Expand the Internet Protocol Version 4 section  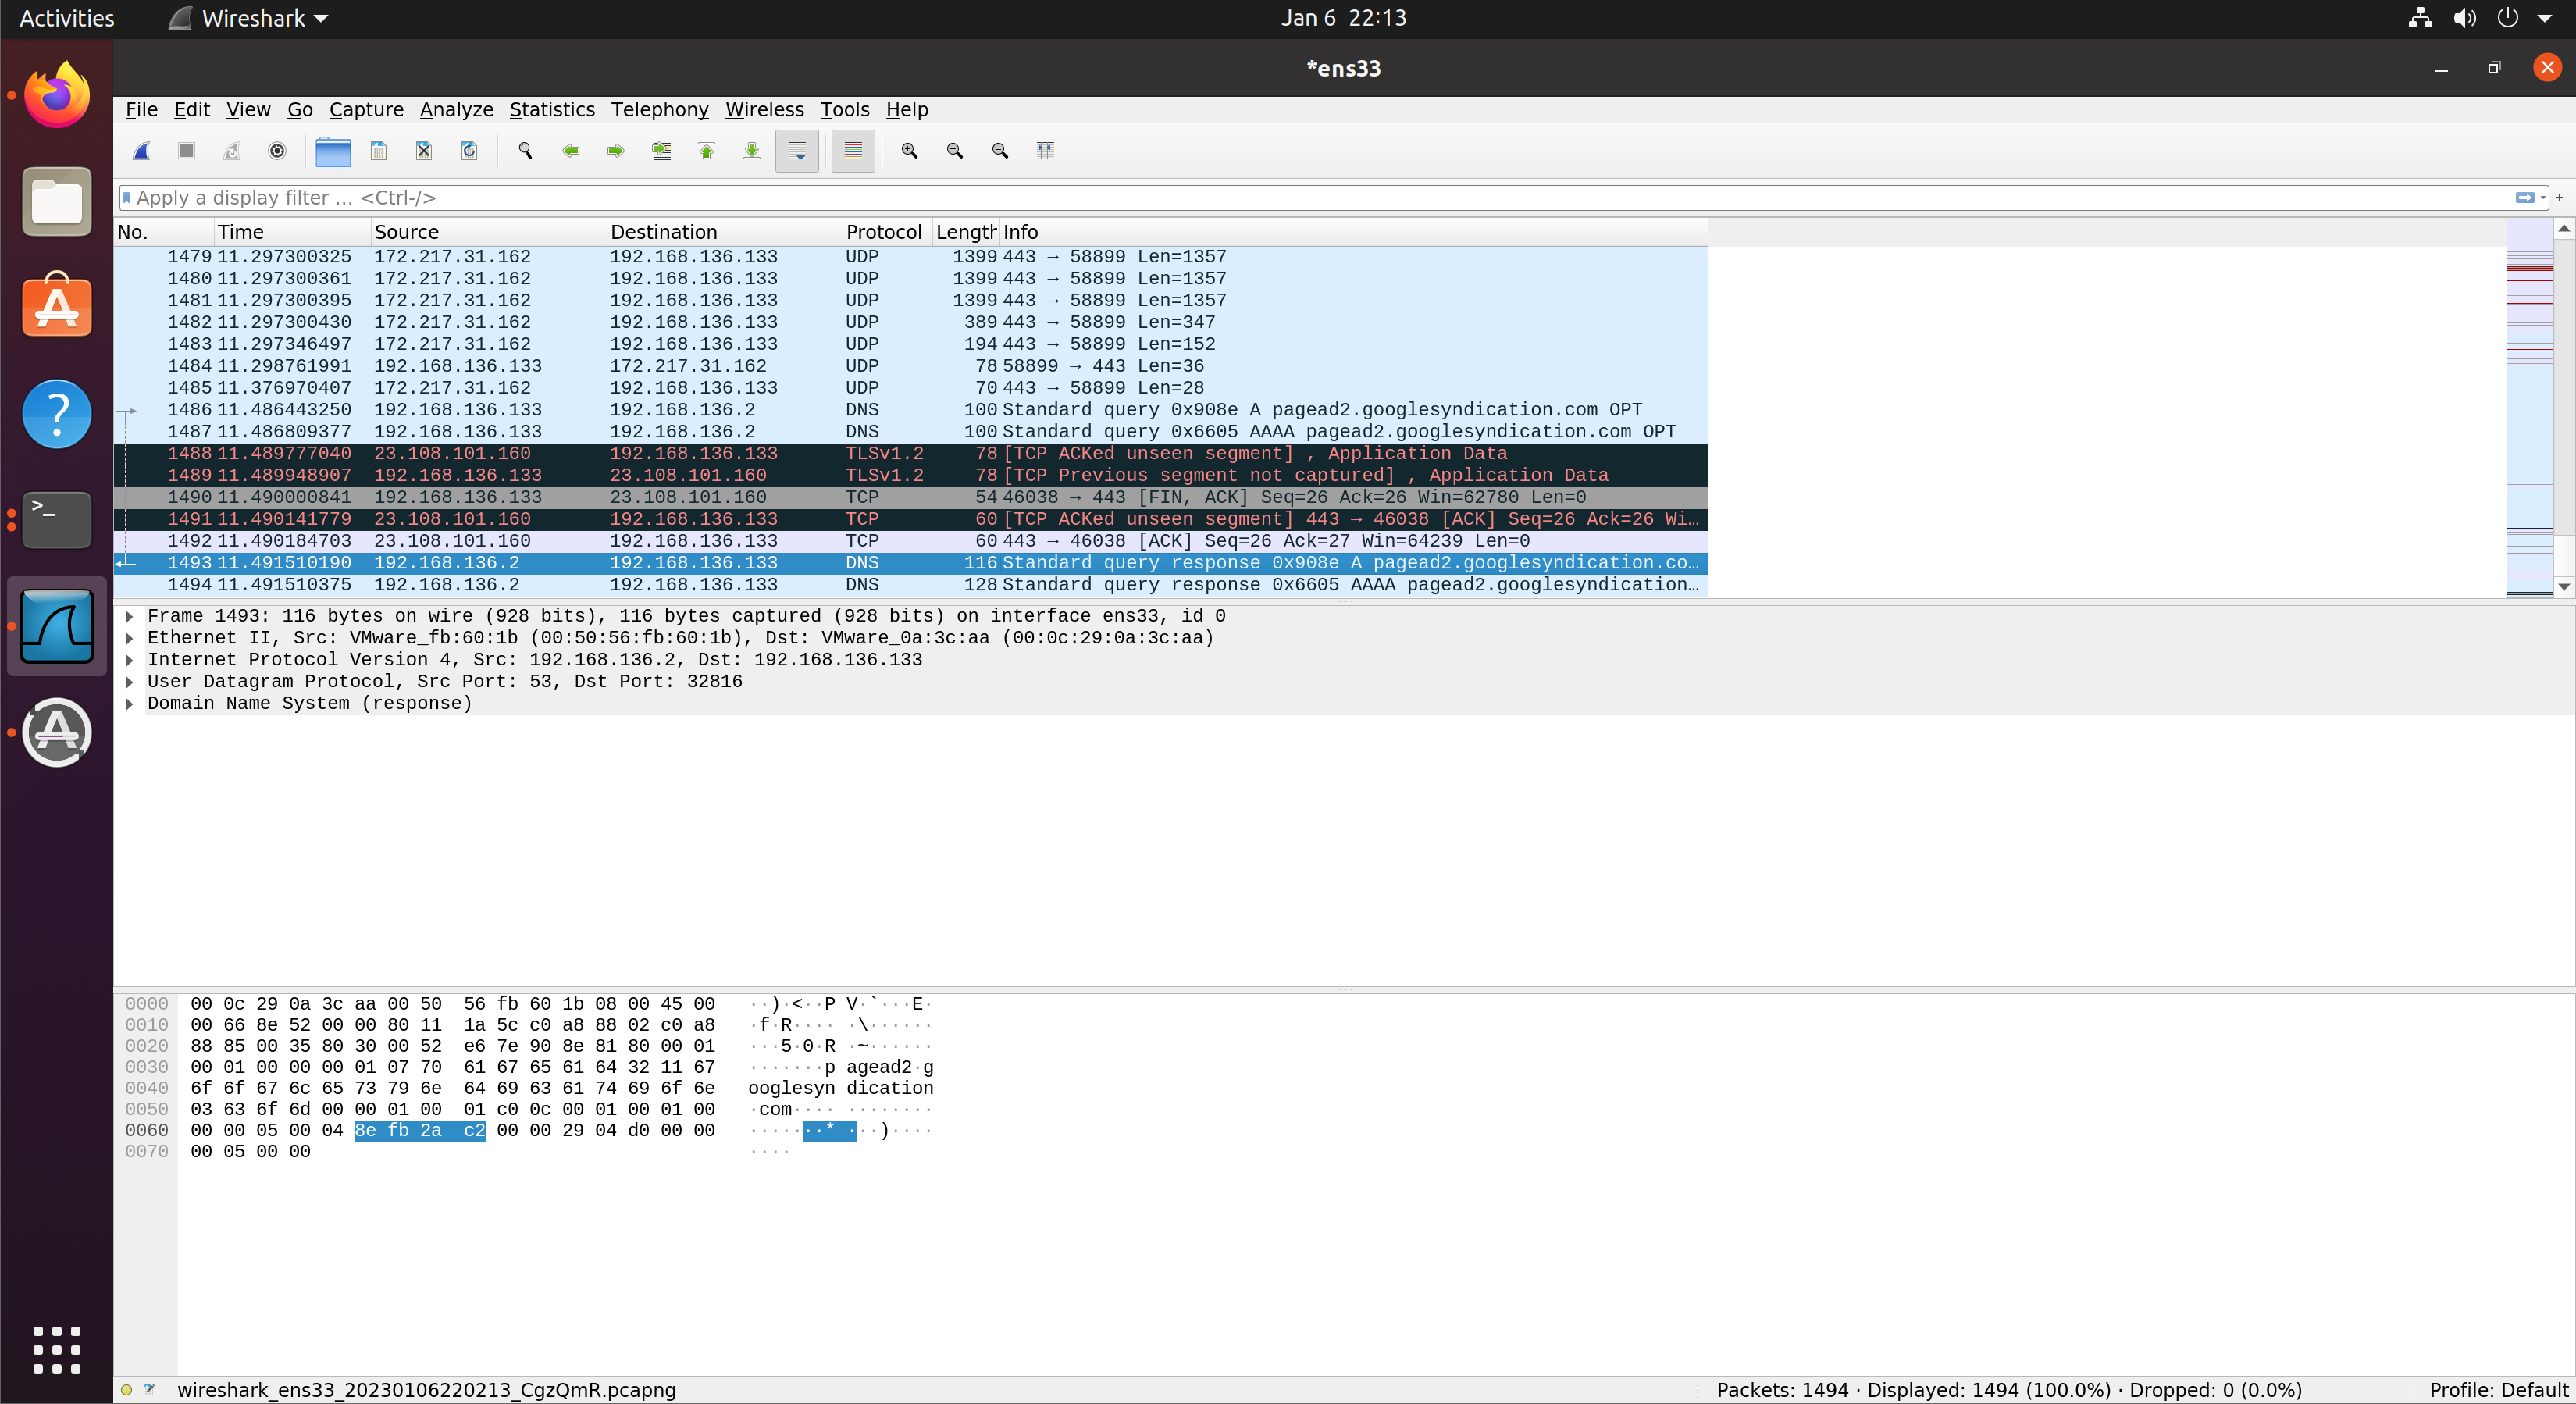point(129,660)
